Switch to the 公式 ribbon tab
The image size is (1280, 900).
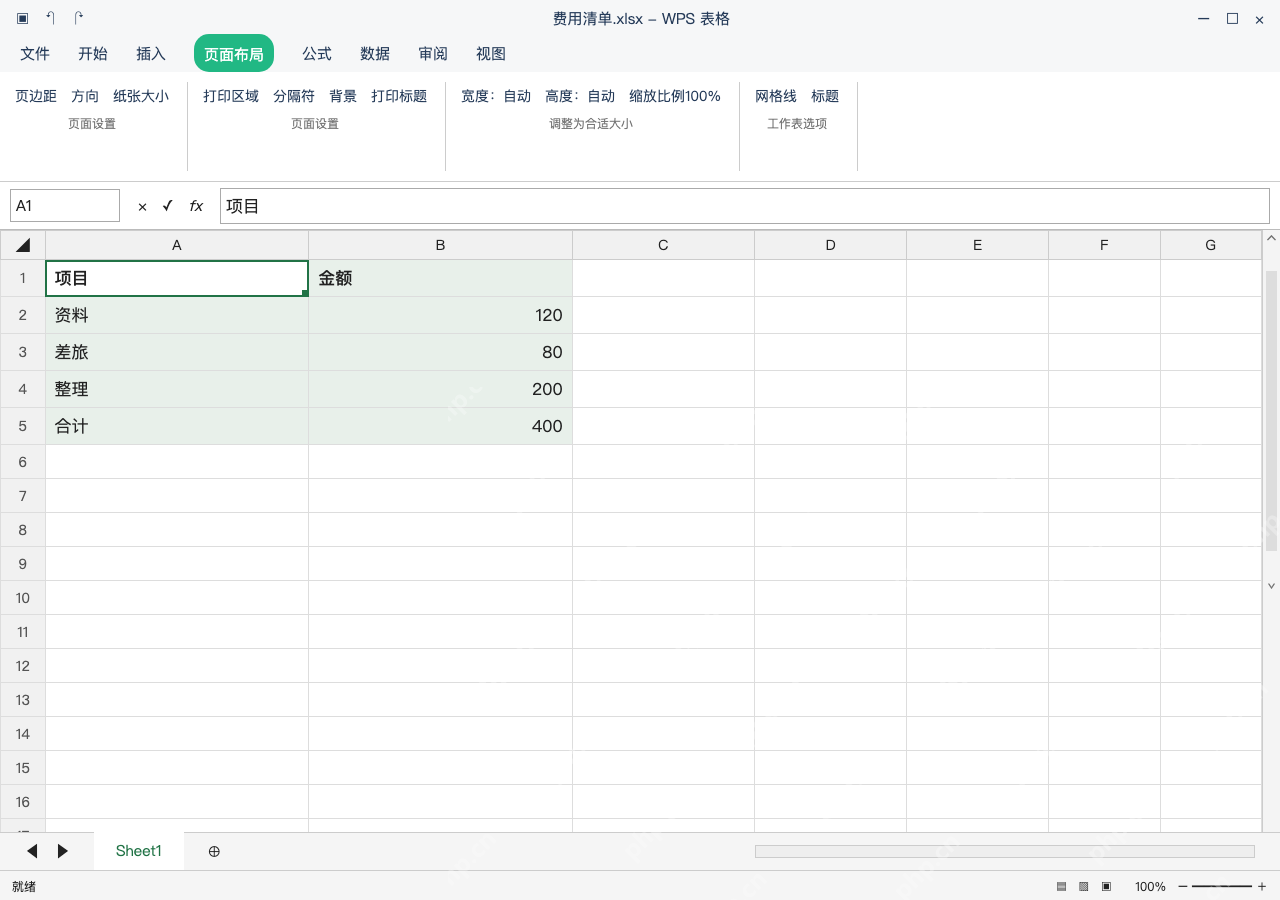point(317,54)
